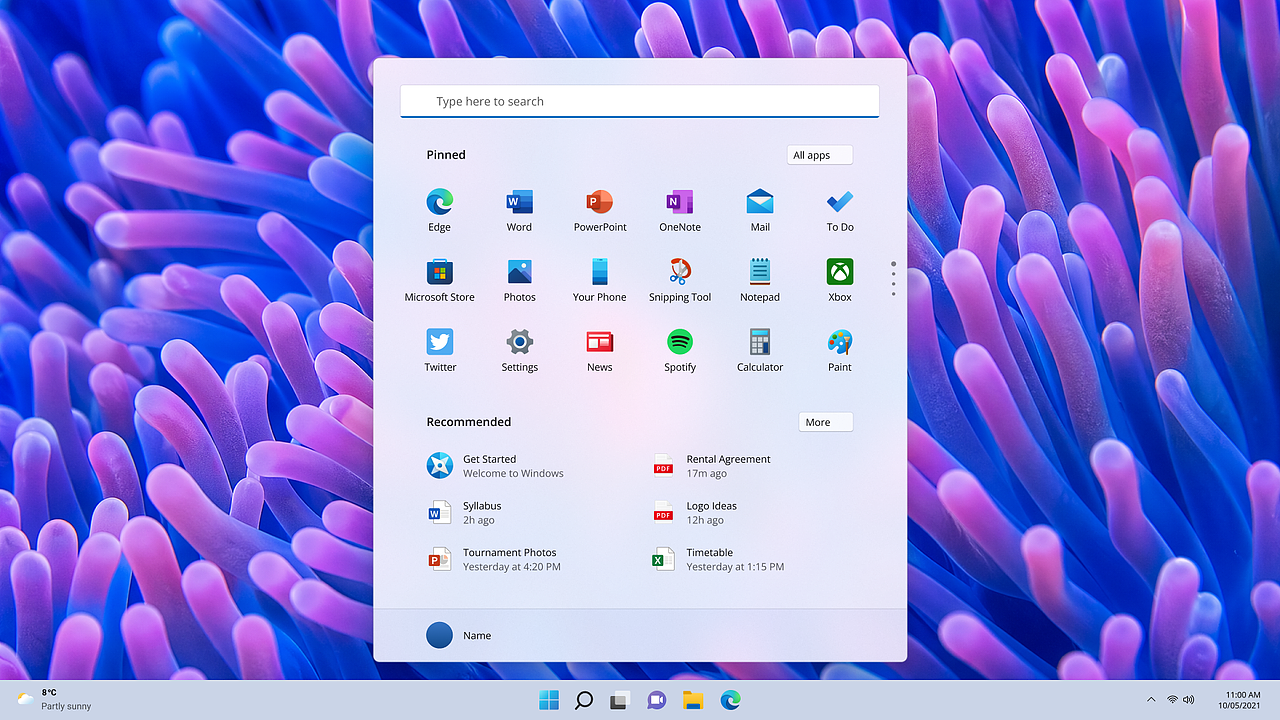The height and width of the screenshot is (720, 1280).
Task: Open the News app
Action: (600, 350)
